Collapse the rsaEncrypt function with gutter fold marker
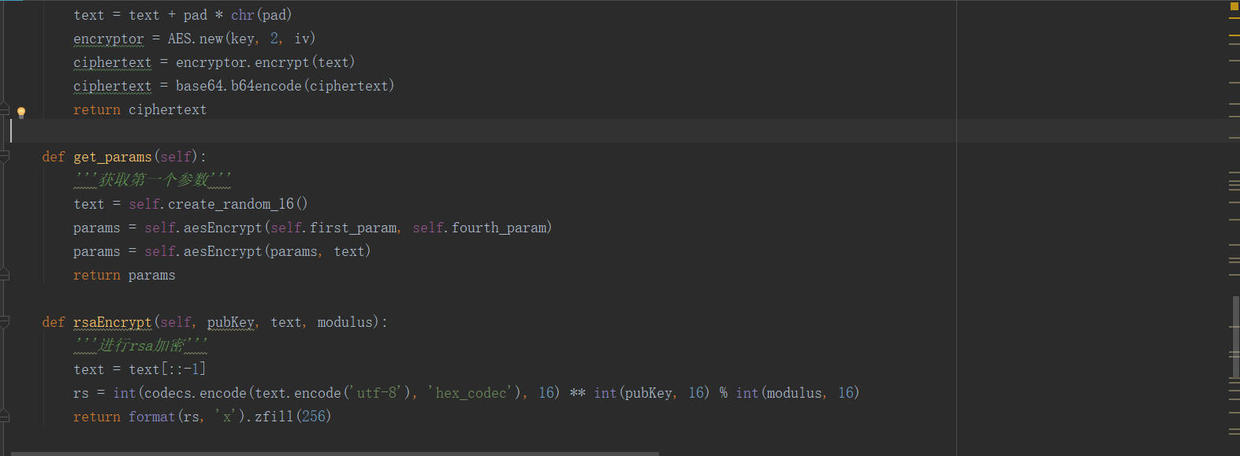The height and width of the screenshot is (456, 1240). tap(6, 322)
